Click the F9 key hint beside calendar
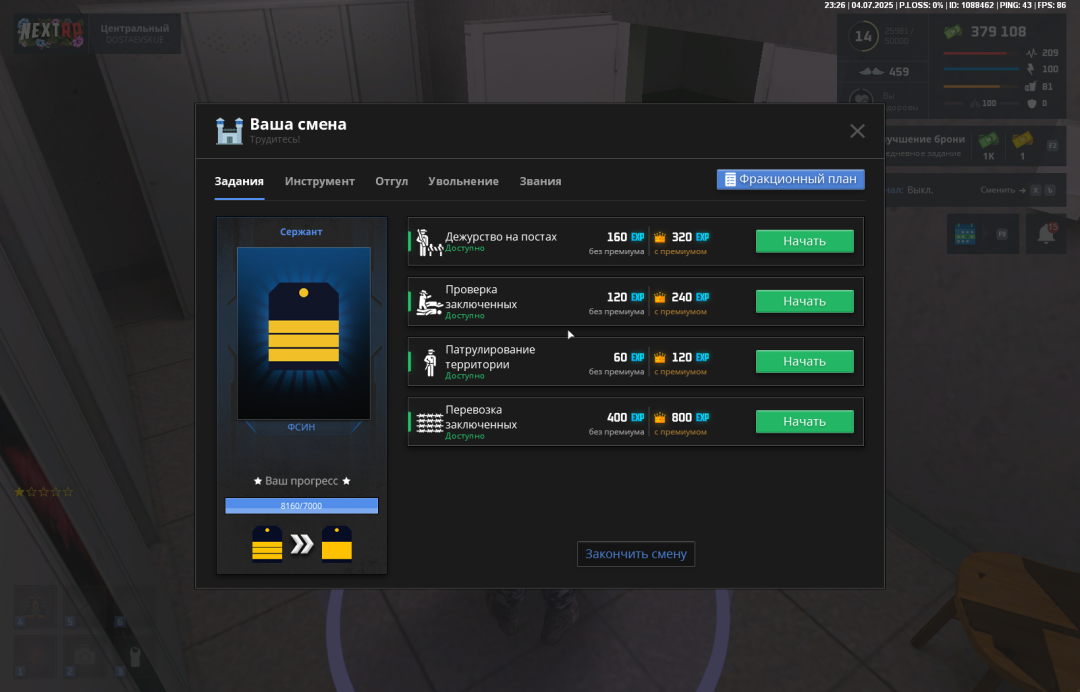The width and height of the screenshot is (1080, 692). pyautogui.click(x=1002, y=234)
